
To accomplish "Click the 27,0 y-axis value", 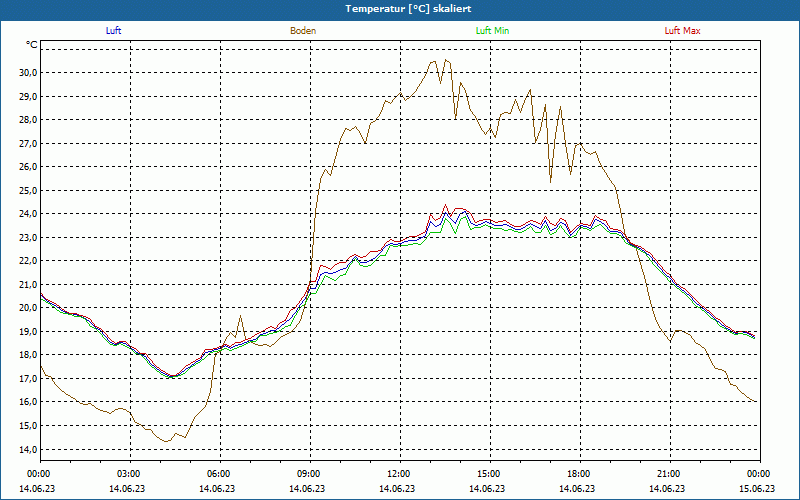I will [x=29, y=143].
